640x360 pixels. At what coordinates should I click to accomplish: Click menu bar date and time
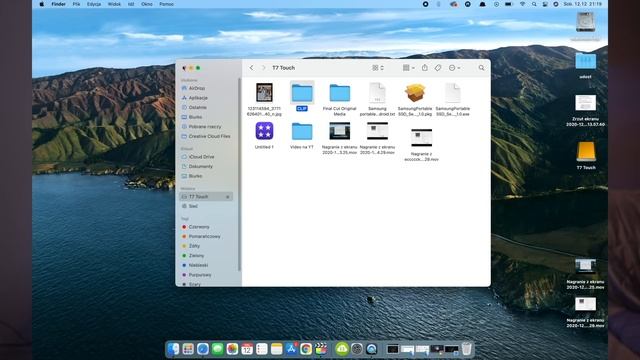pyautogui.click(x=582, y=4)
